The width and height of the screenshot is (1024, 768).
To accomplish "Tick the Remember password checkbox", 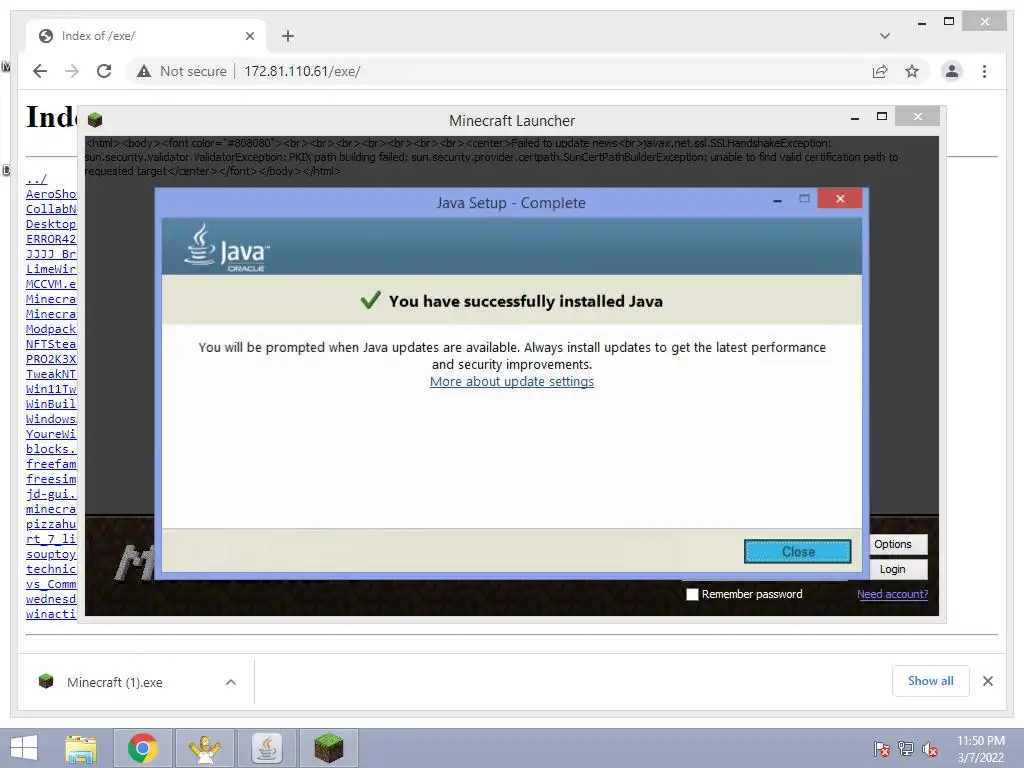I will pos(692,594).
